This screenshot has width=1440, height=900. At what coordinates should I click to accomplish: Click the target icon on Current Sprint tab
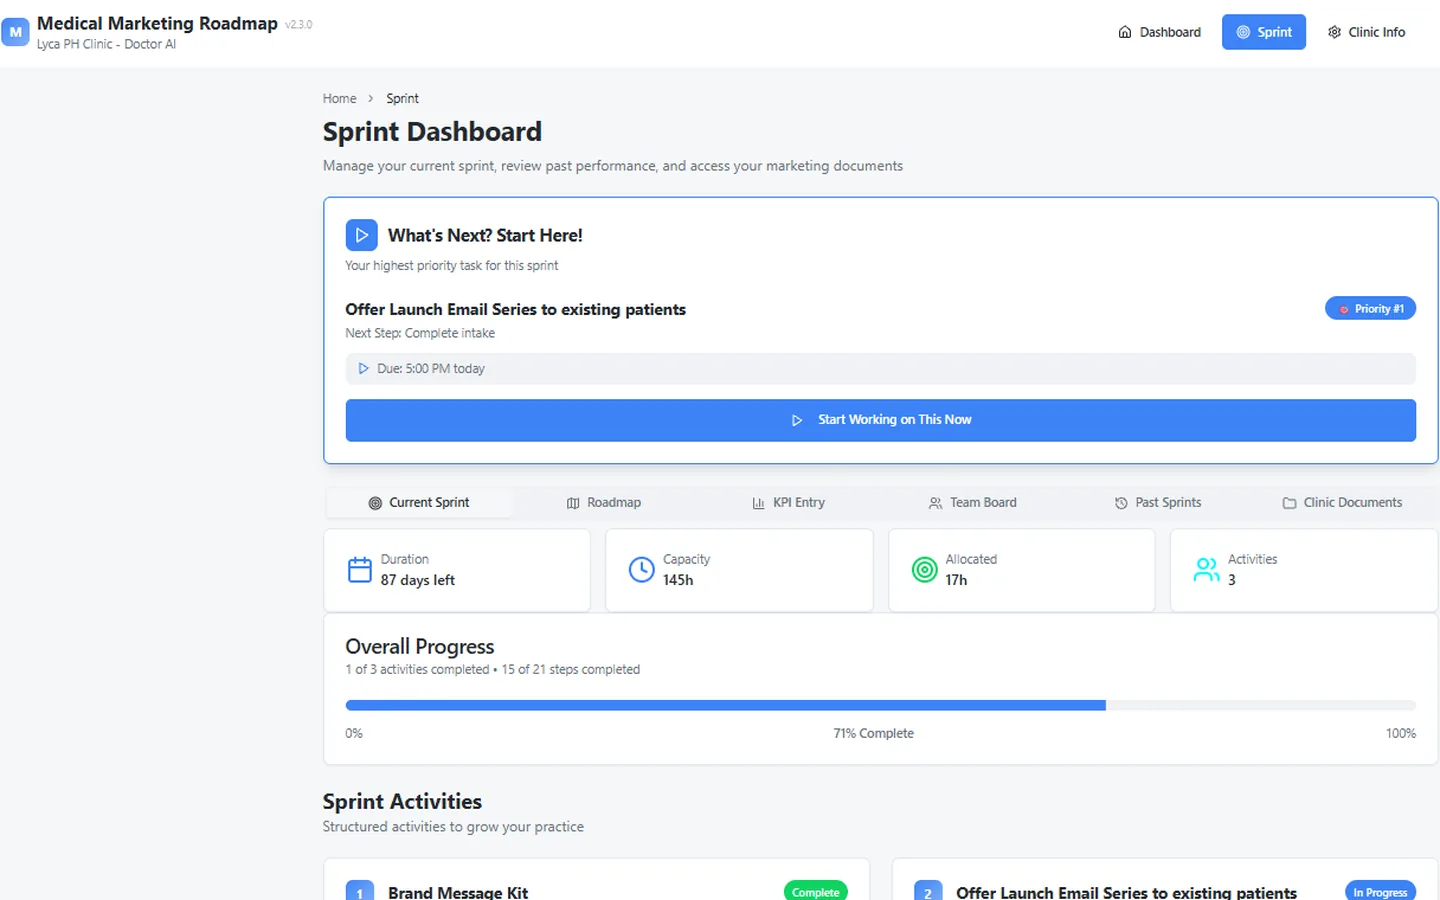click(375, 503)
